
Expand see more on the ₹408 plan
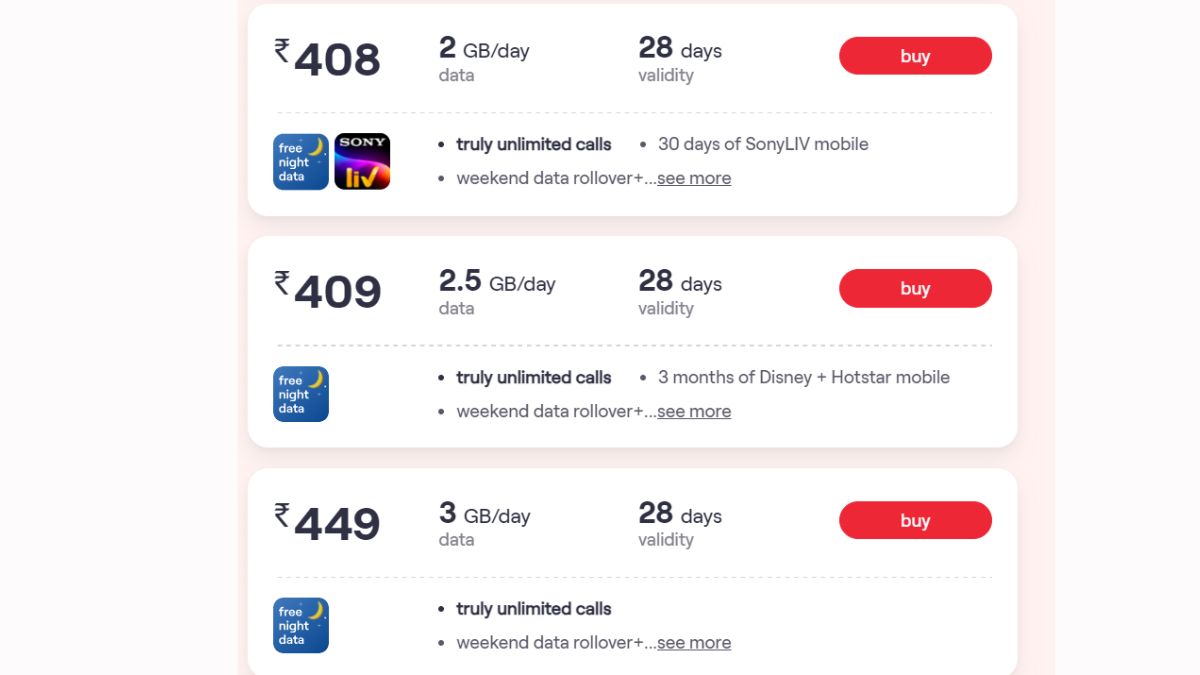coord(694,178)
